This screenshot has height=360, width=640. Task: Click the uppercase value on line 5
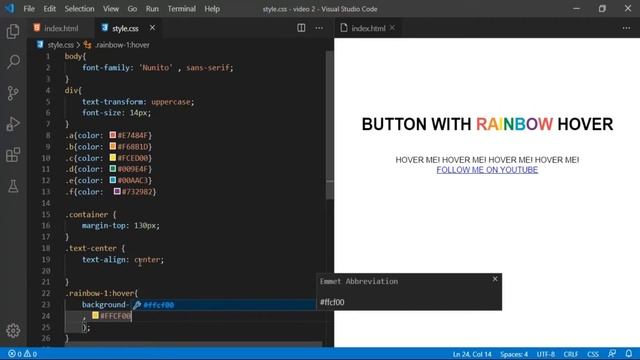pyautogui.click(x=171, y=102)
